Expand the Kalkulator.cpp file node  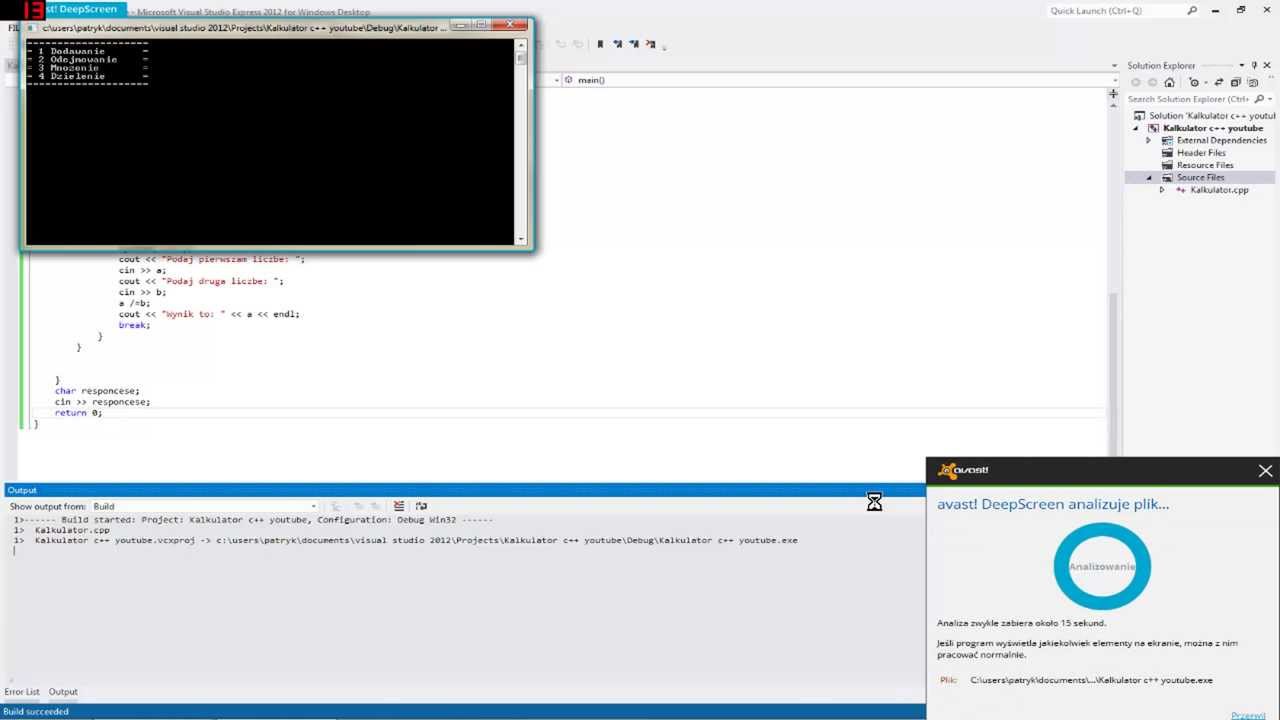point(1161,190)
